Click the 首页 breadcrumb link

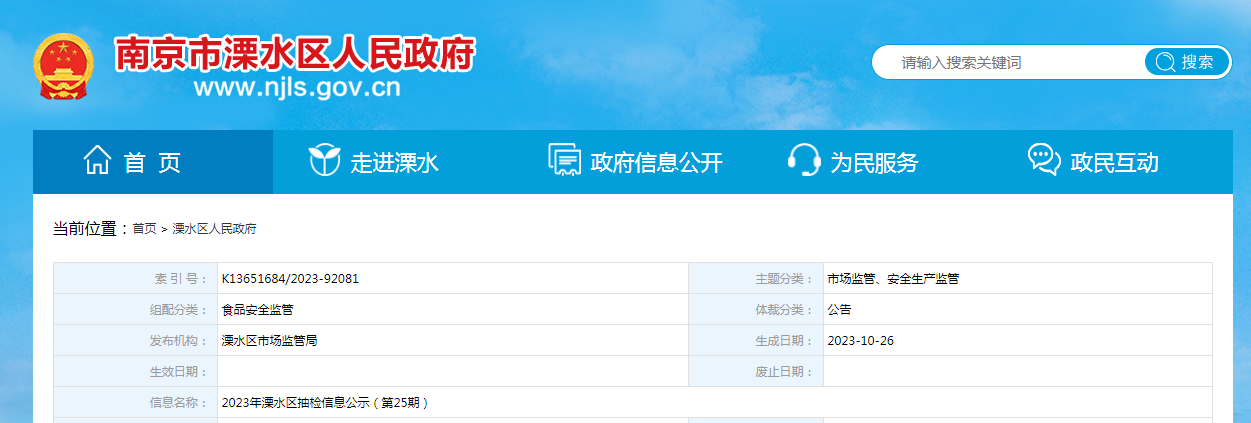pyautogui.click(x=144, y=229)
